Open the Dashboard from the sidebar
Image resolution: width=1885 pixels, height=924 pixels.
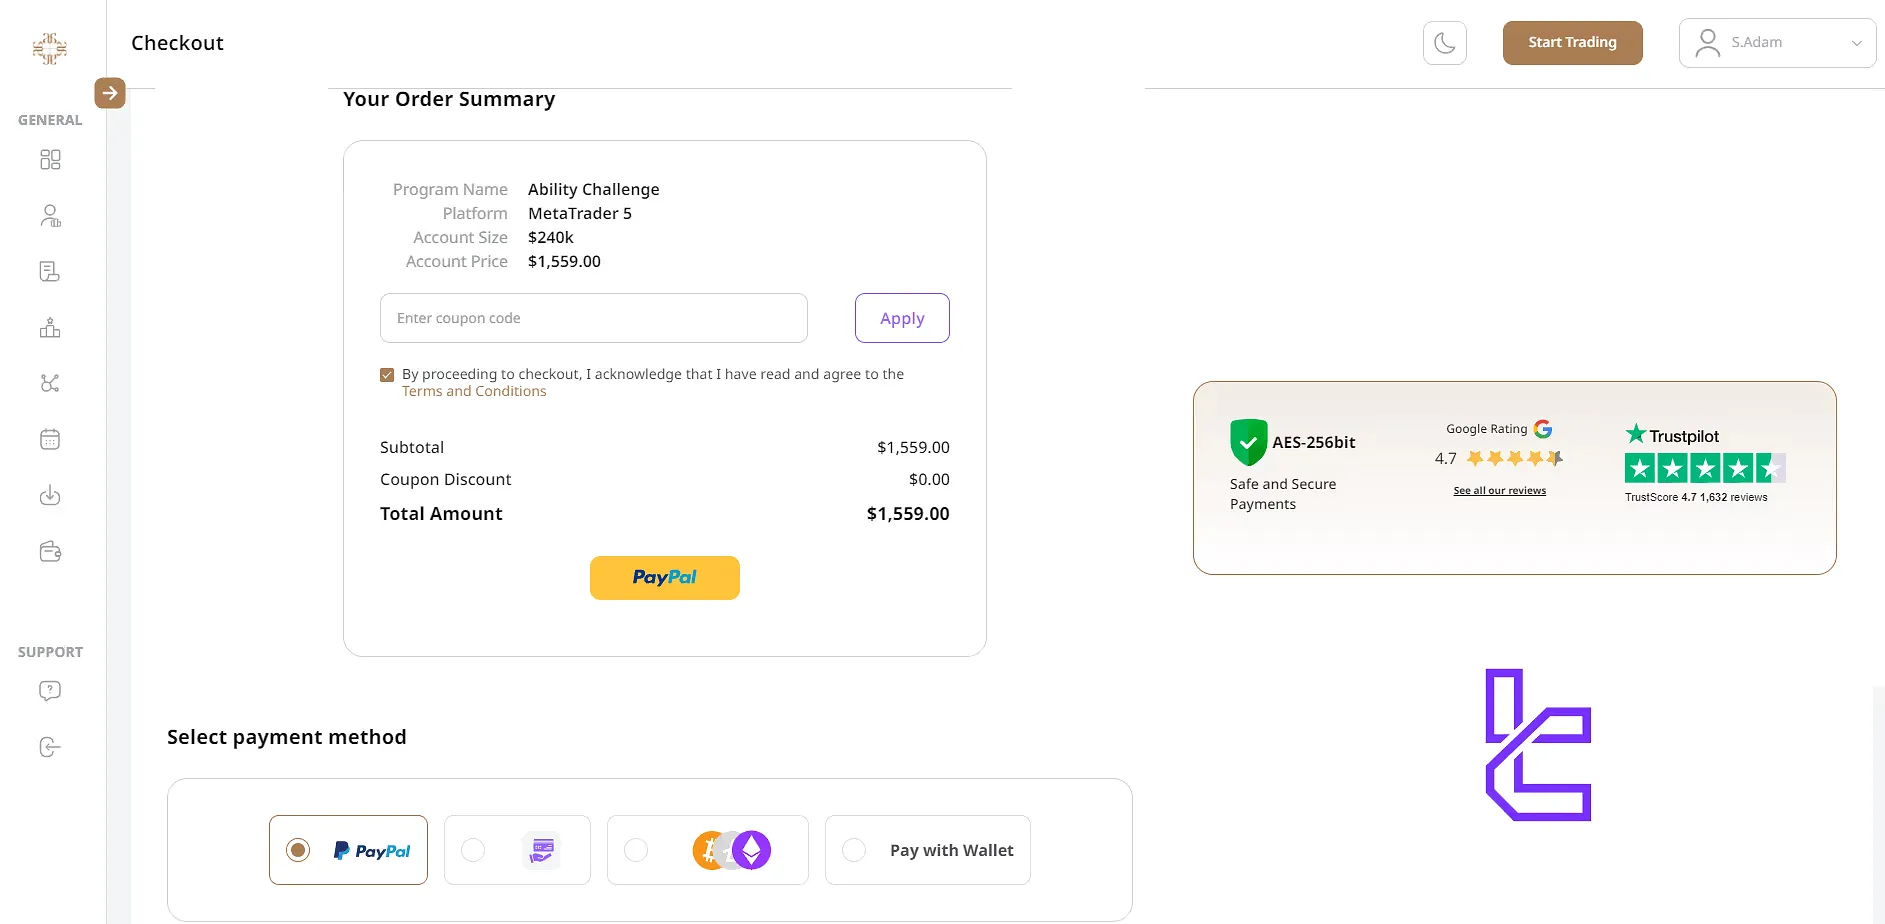click(50, 159)
